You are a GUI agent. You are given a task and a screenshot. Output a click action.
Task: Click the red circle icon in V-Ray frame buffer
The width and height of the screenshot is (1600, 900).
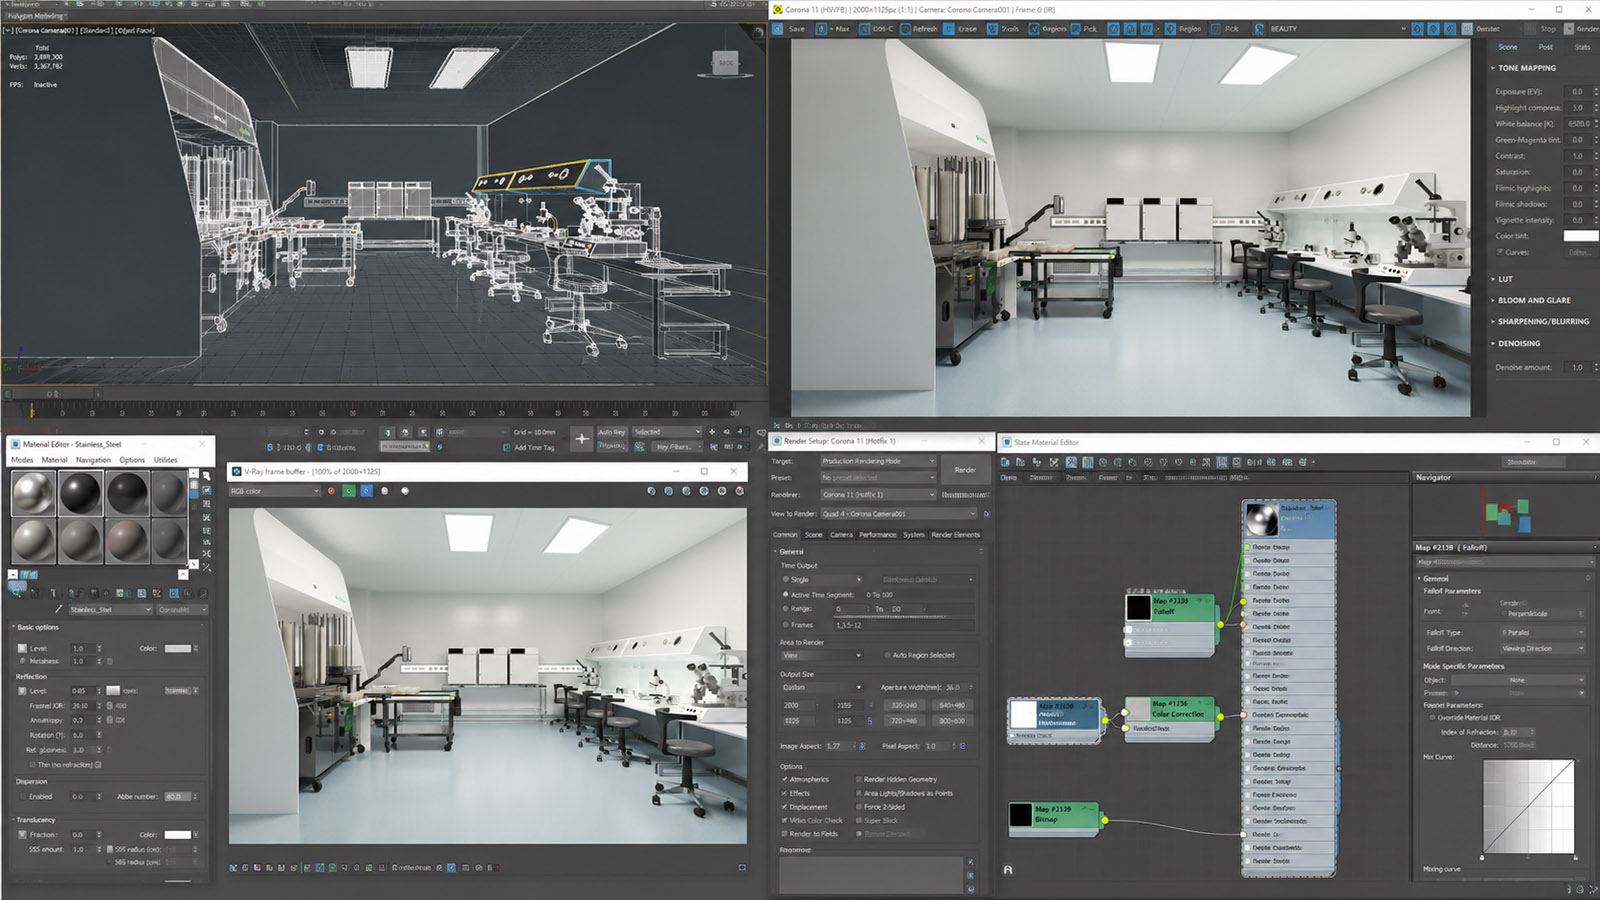point(331,491)
